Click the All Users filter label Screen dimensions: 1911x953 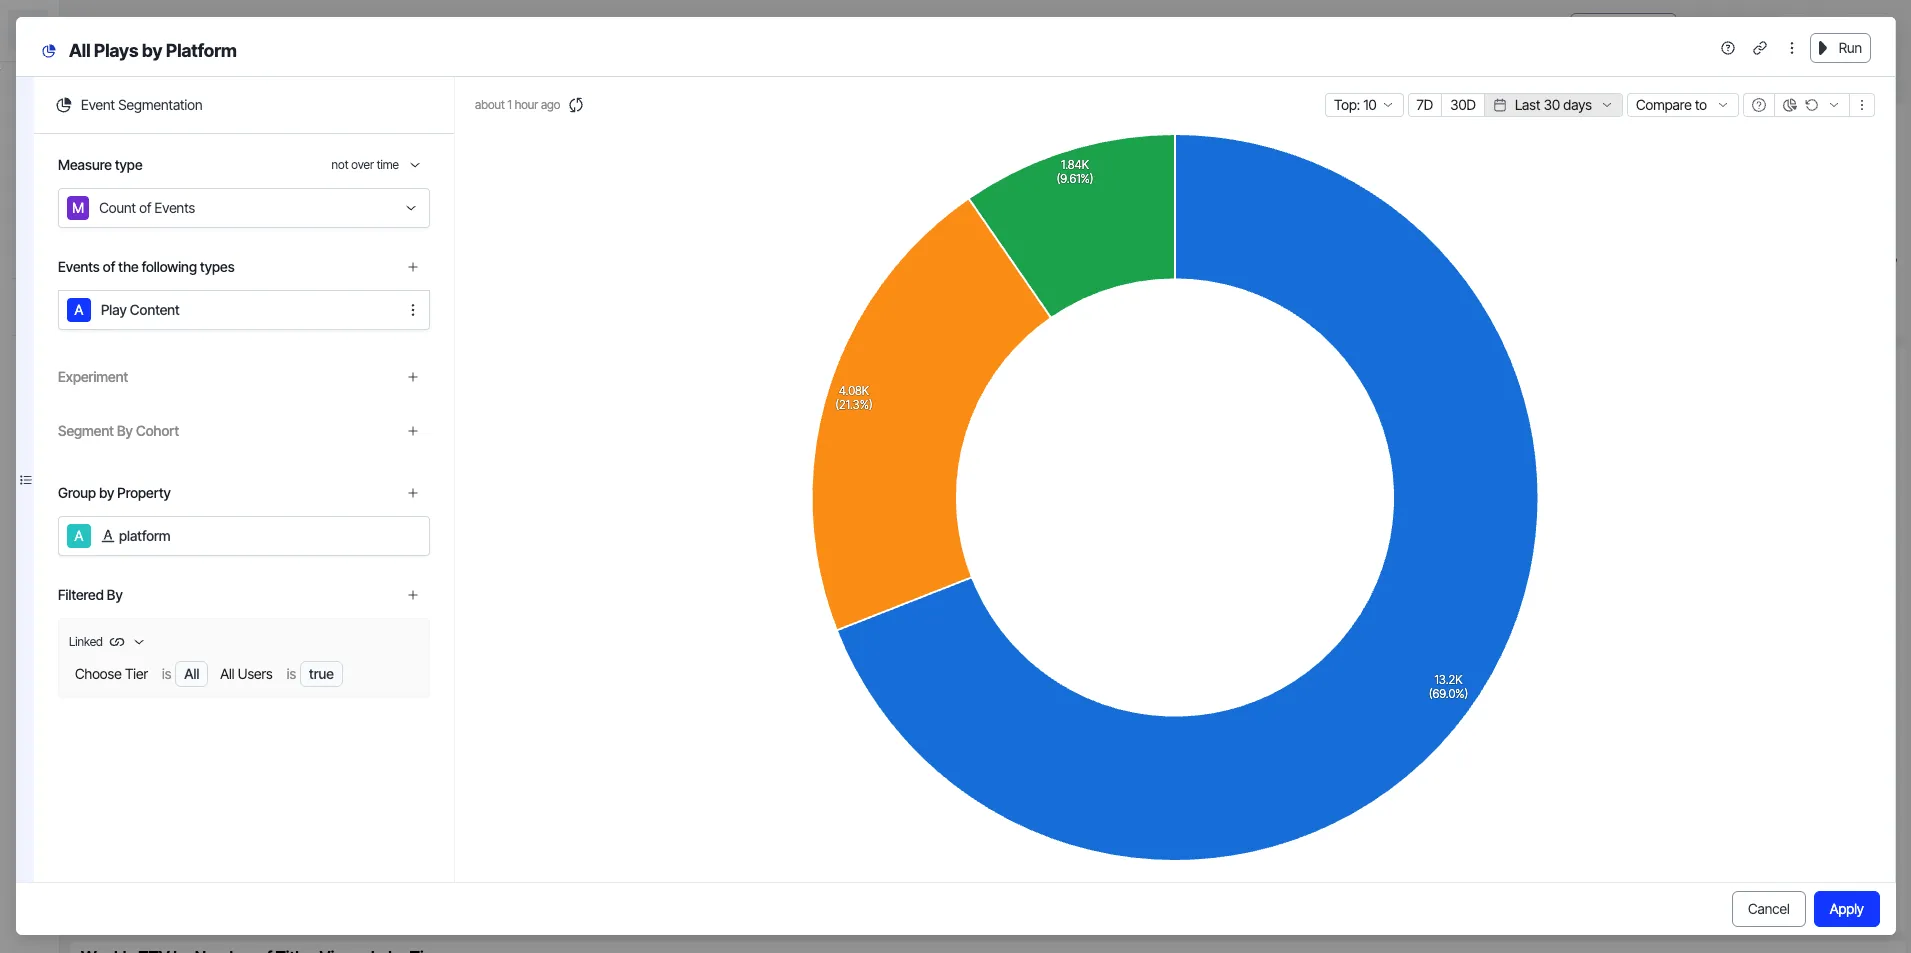[x=246, y=674]
